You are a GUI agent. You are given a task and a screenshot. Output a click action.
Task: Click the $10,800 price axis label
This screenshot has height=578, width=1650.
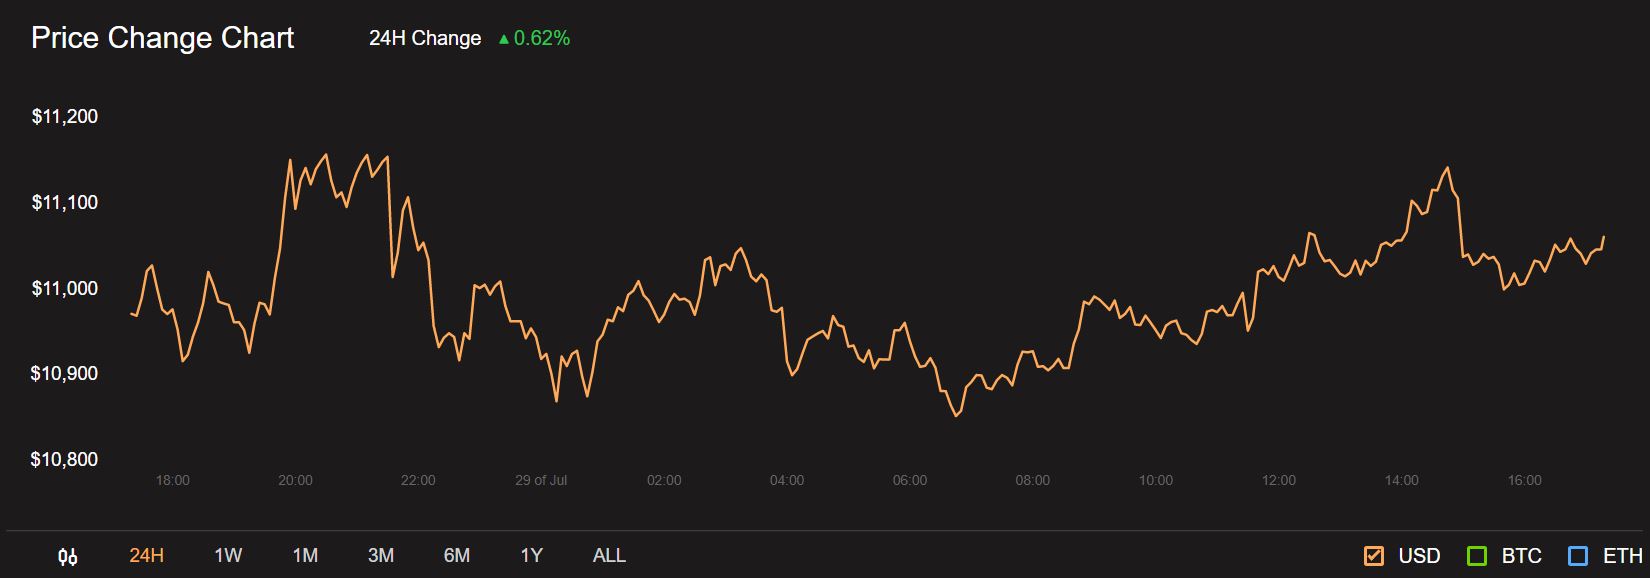coord(65,460)
